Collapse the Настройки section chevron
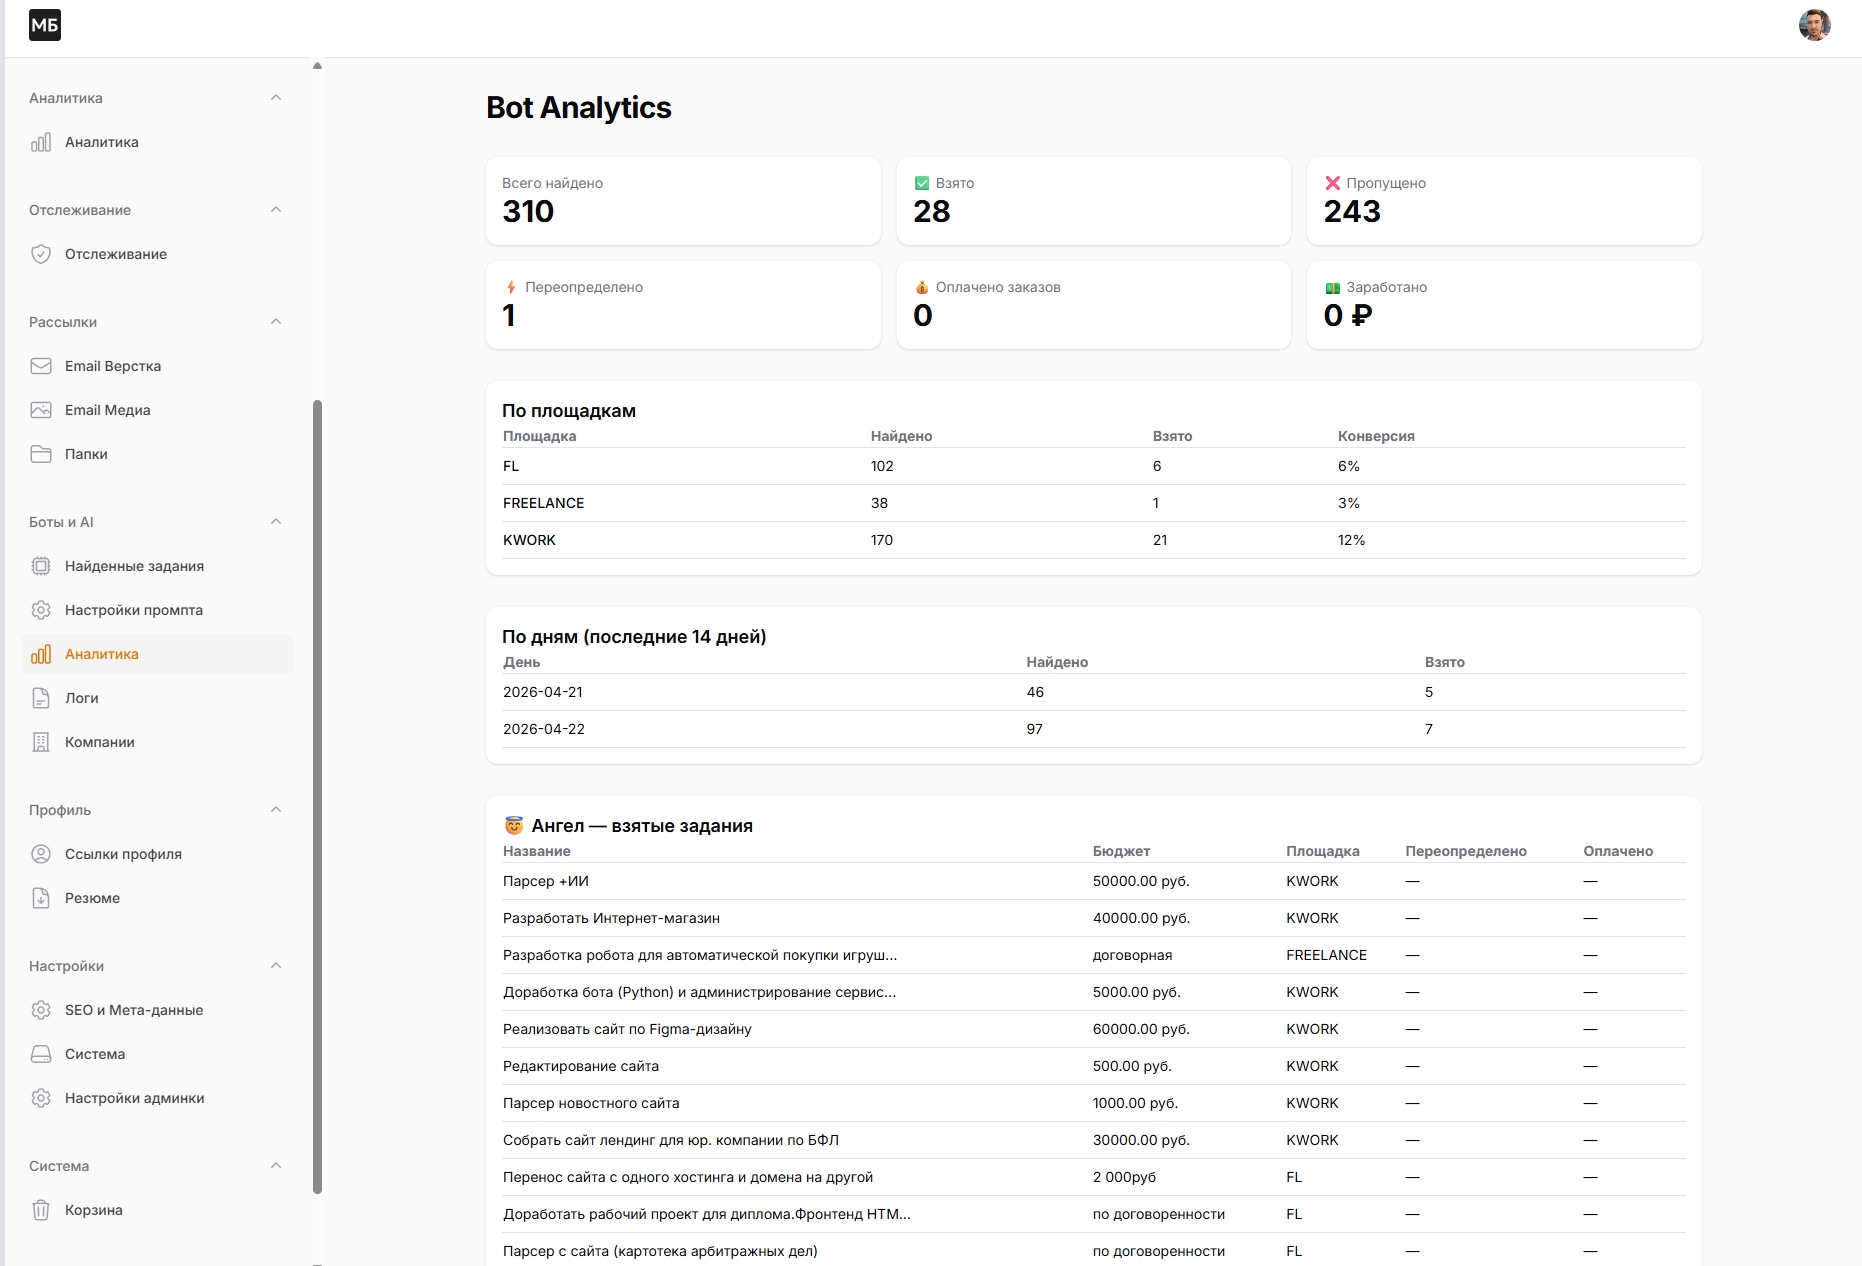This screenshot has width=1862, height=1266. pyautogui.click(x=276, y=966)
